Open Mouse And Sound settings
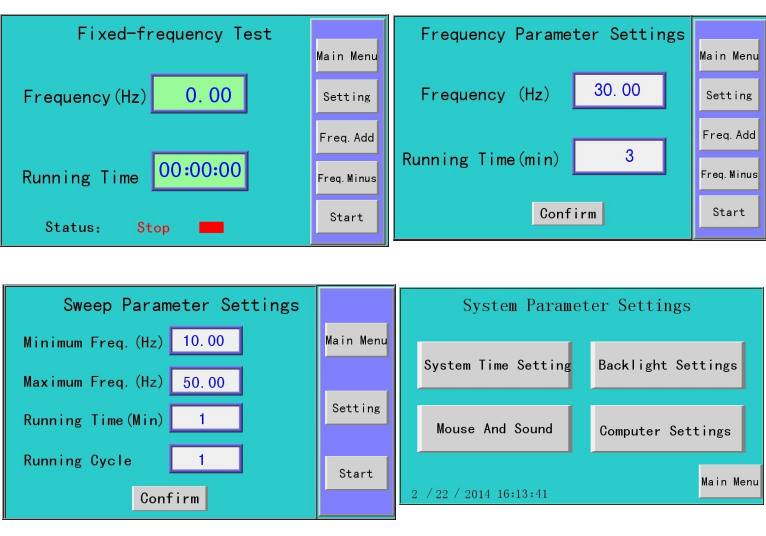 click(x=494, y=429)
